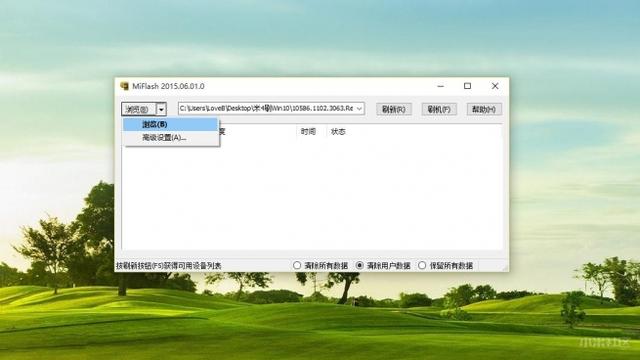Click the 状态 column header
This screenshot has height=360, width=640.
click(x=338, y=131)
